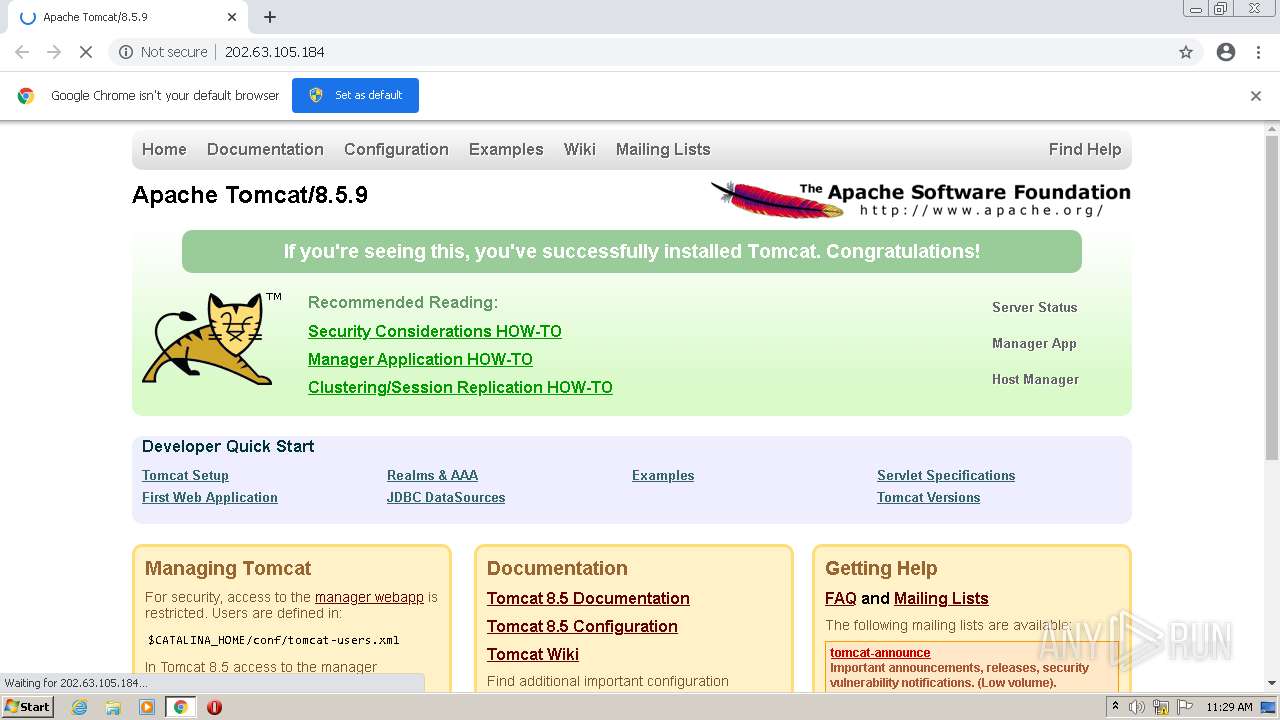The image size is (1280, 720).
Task: Click the taskbar clock 11:29 AM
Action: pos(1229,707)
